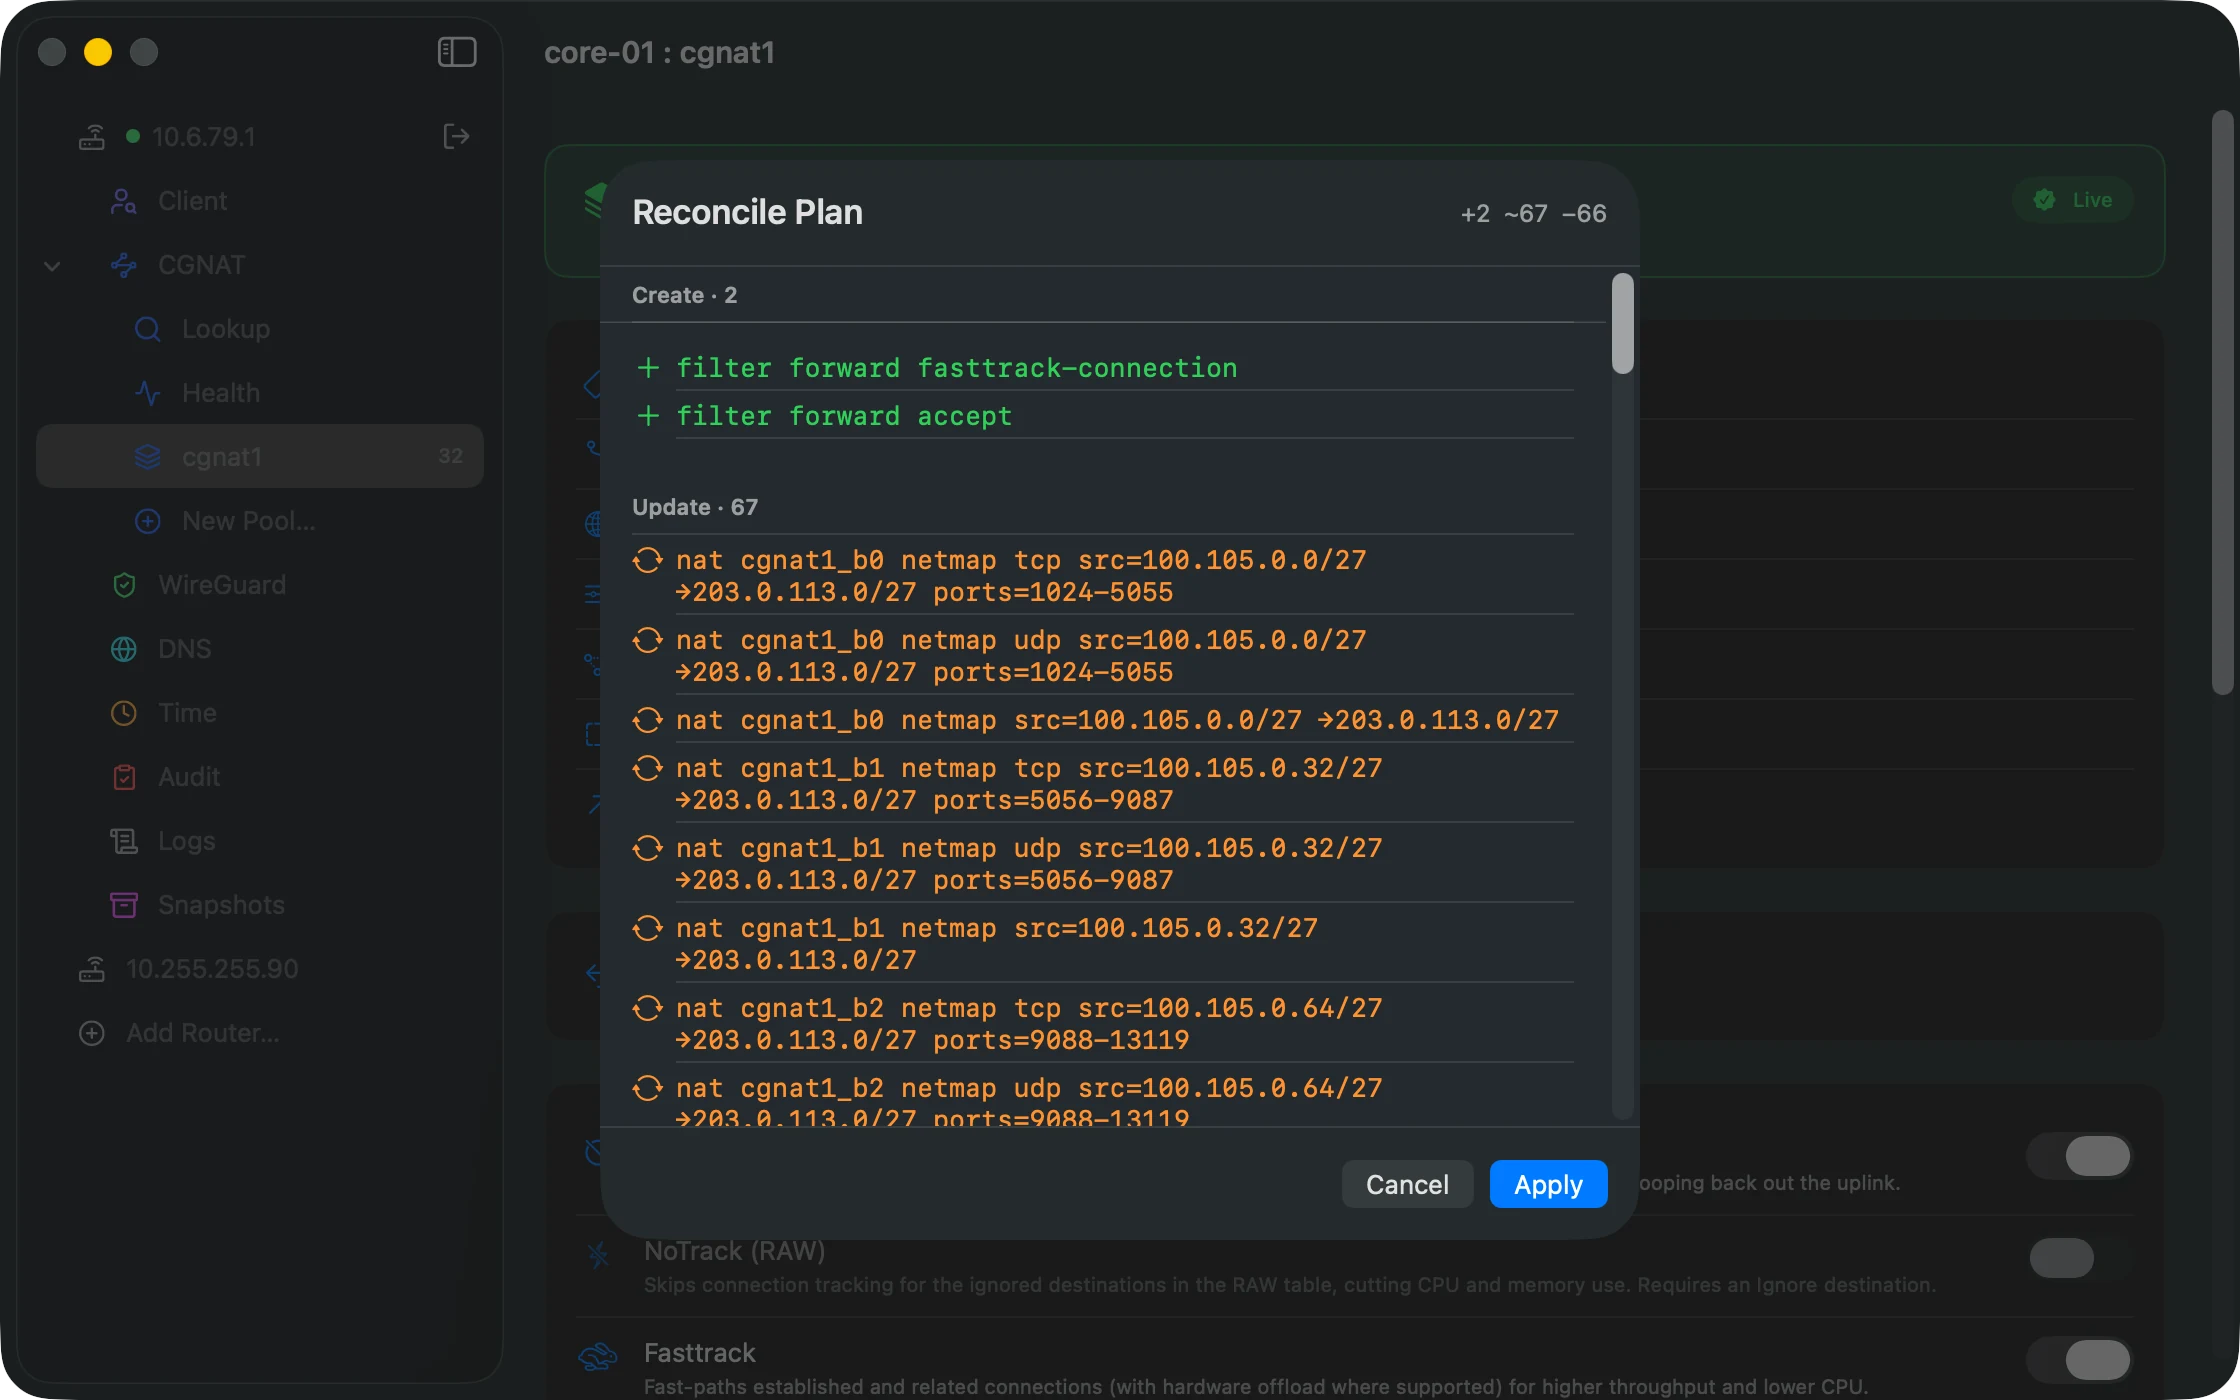2240x1400 pixels.
Task: Open the Lookup page
Action: 260,329
